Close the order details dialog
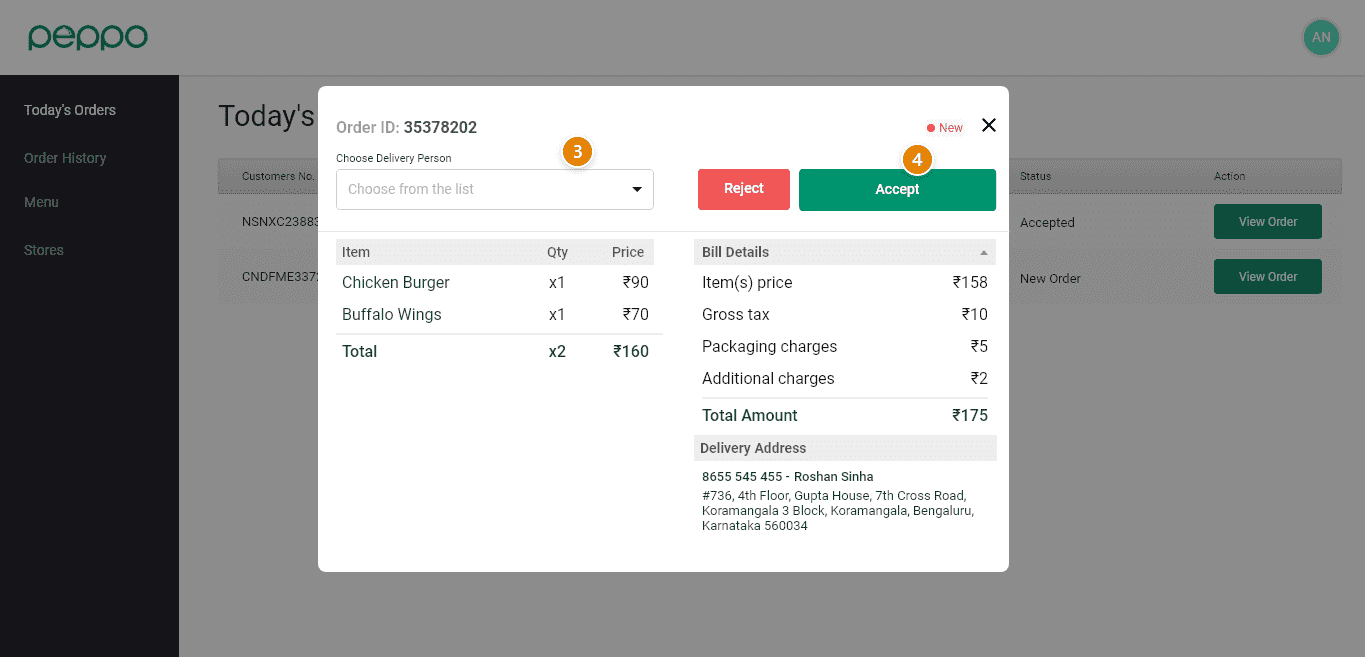 (988, 126)
